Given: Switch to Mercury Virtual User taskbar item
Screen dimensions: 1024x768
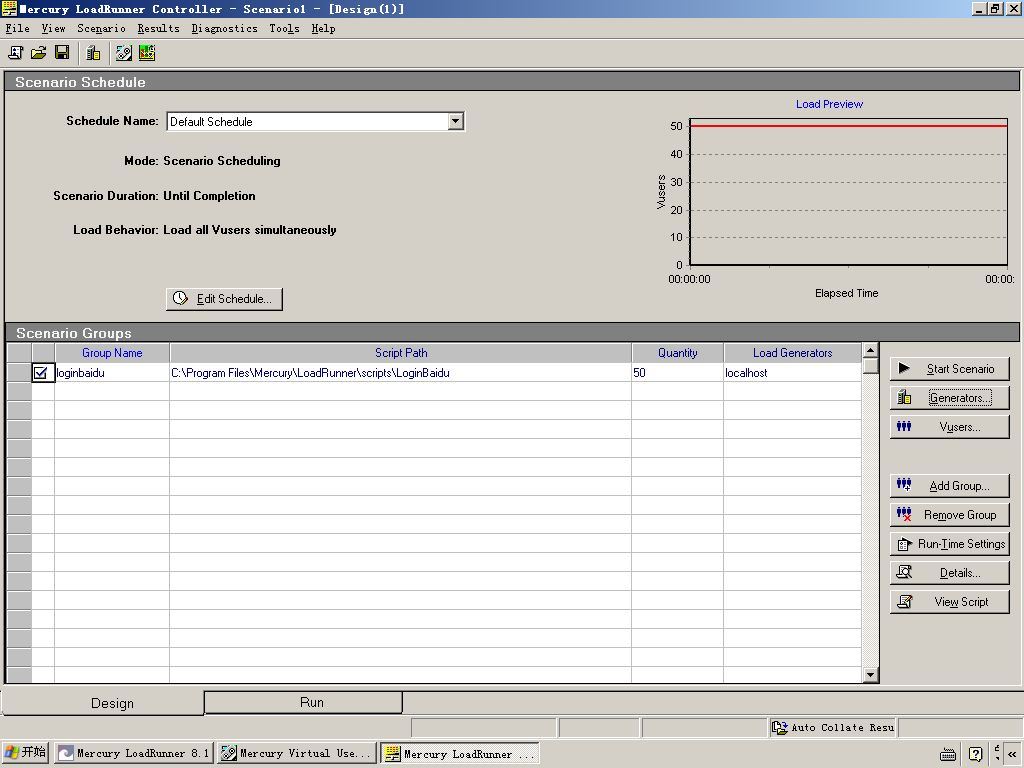Looking at the screenshot, I should pyautogui.click(x=296, y=753).
